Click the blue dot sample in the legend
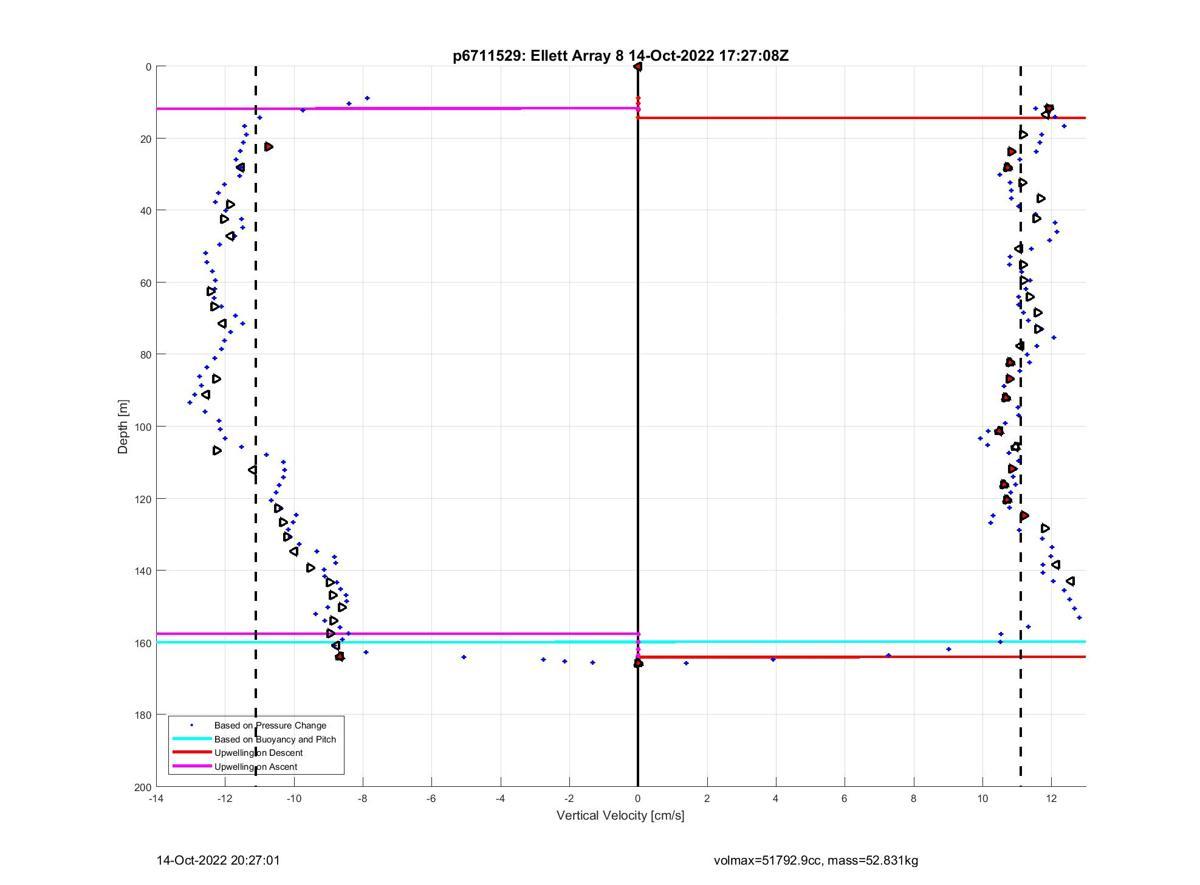 pyautogui.click(x=191, y=725)
